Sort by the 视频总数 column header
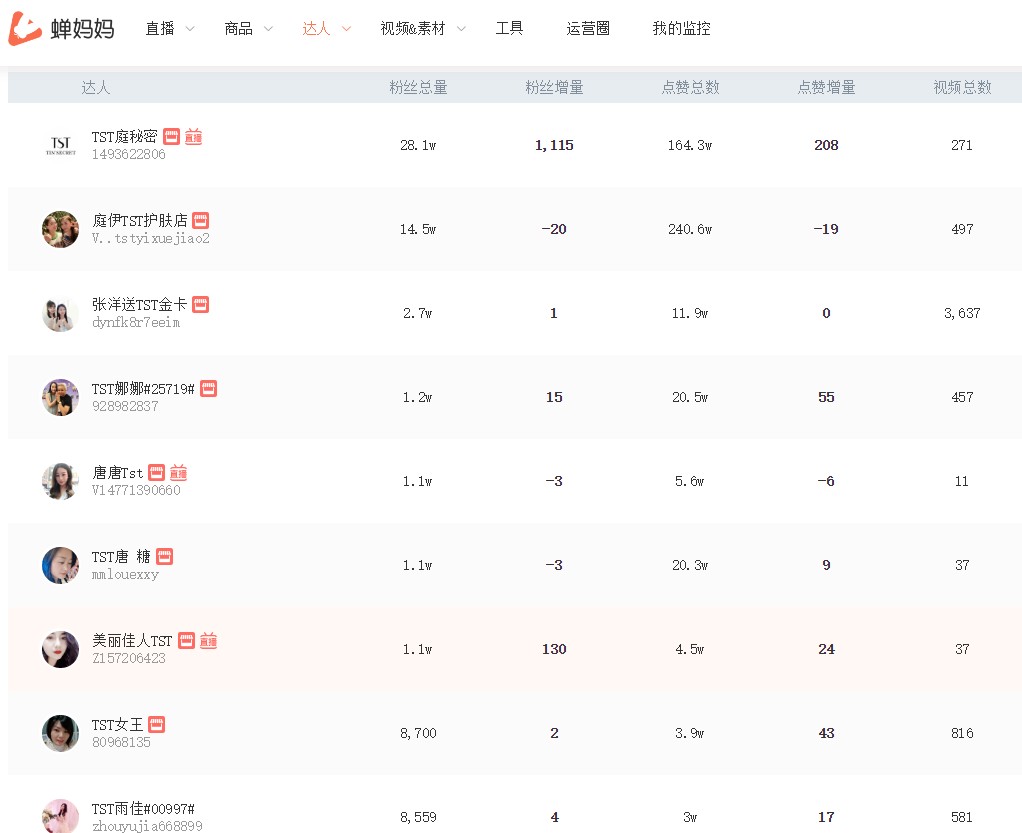This screenshot has width=1022, height=833. [962, 87]
